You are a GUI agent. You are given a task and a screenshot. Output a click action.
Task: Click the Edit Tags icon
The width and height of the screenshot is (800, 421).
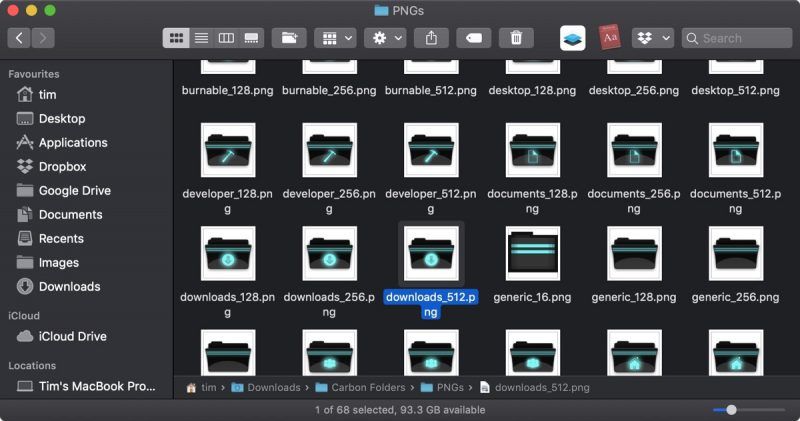coord(473,38)
